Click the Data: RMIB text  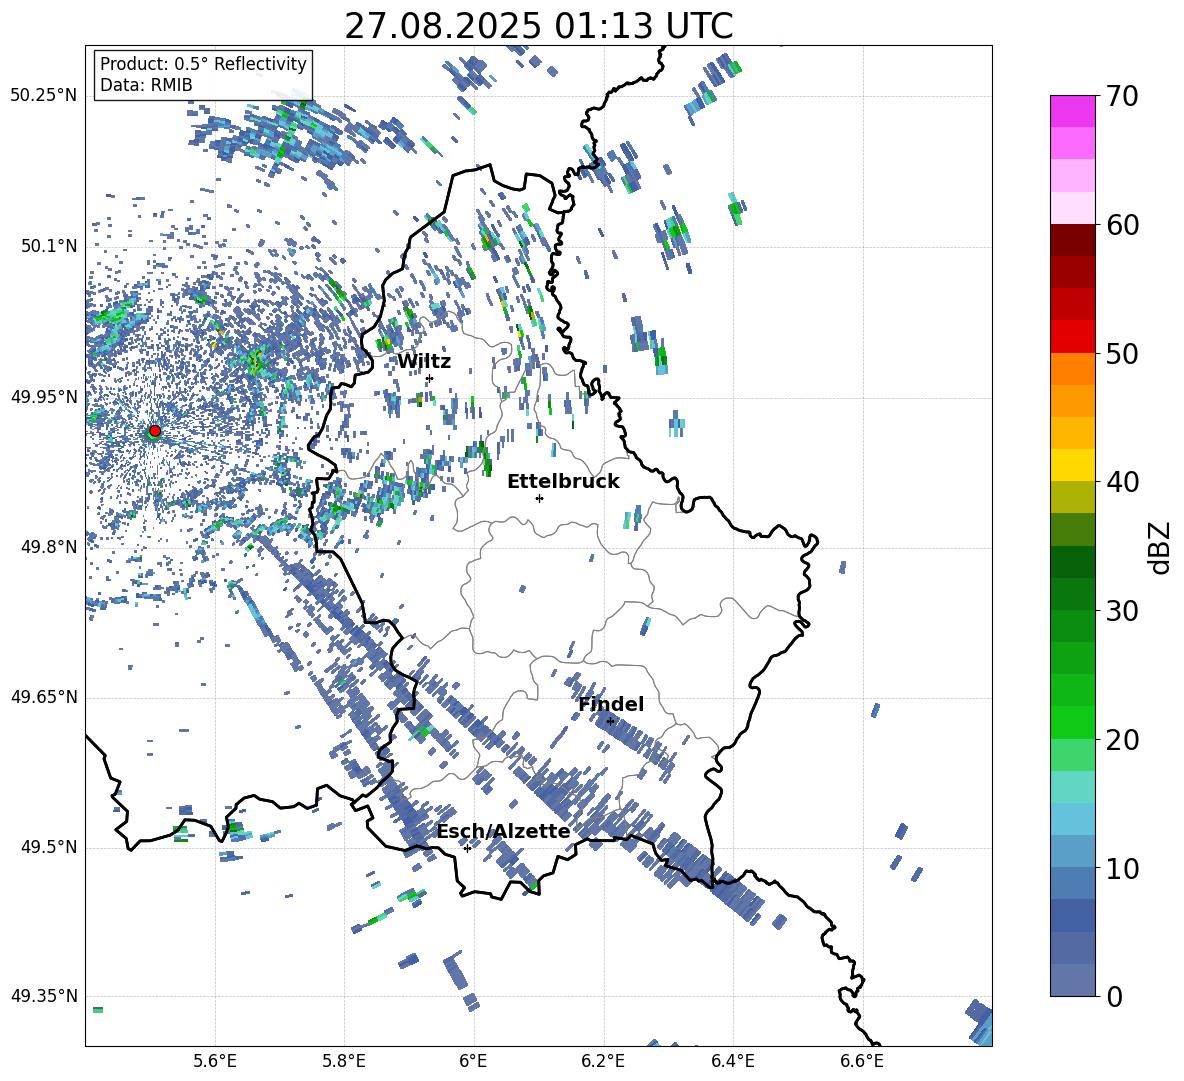(x=146, y=85)
